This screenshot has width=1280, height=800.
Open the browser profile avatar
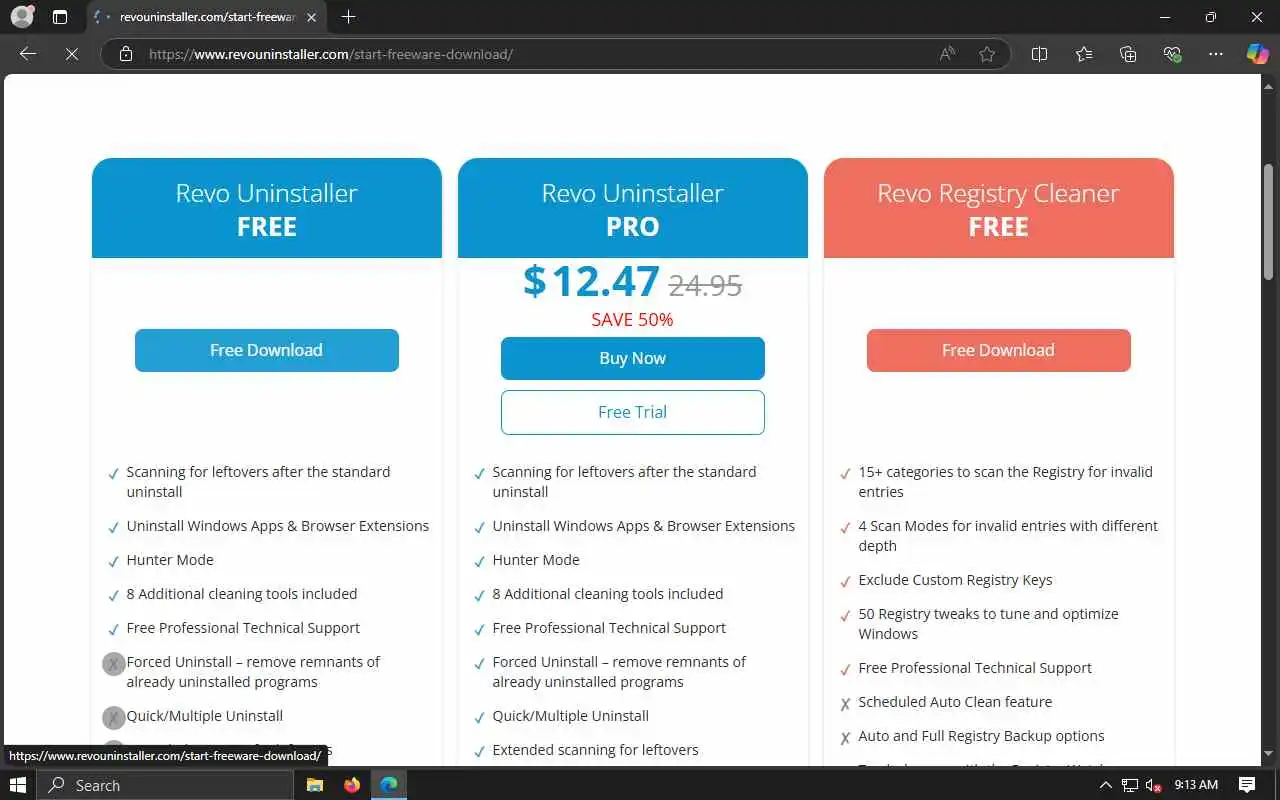tap(22, 17)
